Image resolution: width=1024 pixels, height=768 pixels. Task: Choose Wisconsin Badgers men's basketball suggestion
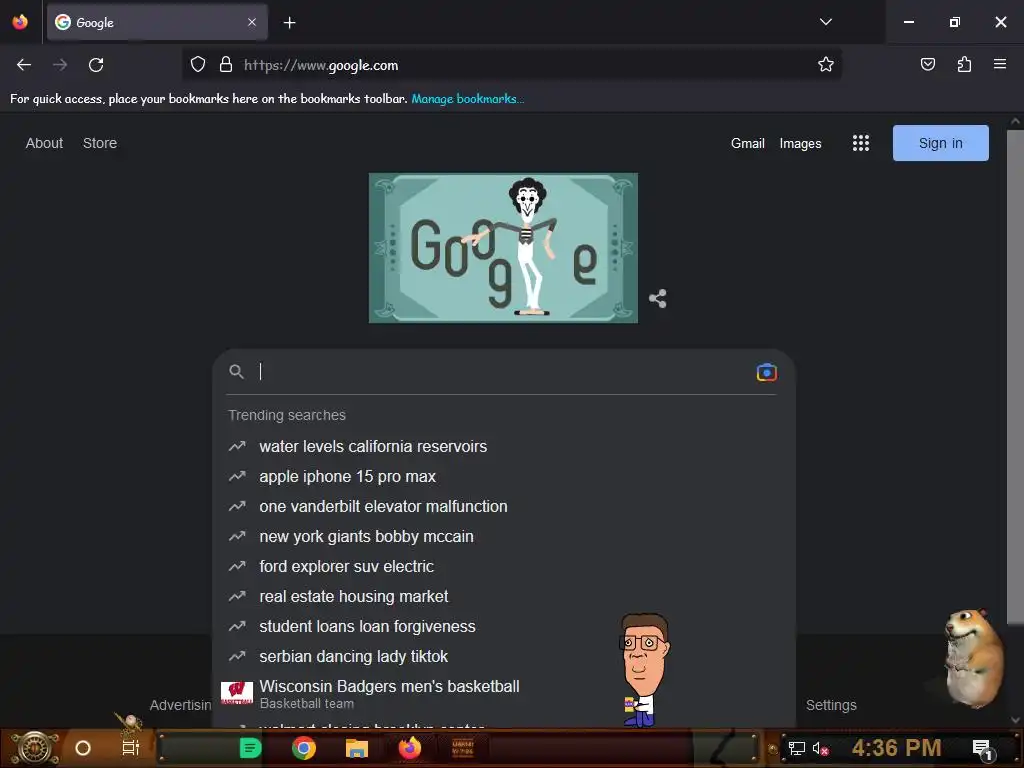click(x=503, y=694)
